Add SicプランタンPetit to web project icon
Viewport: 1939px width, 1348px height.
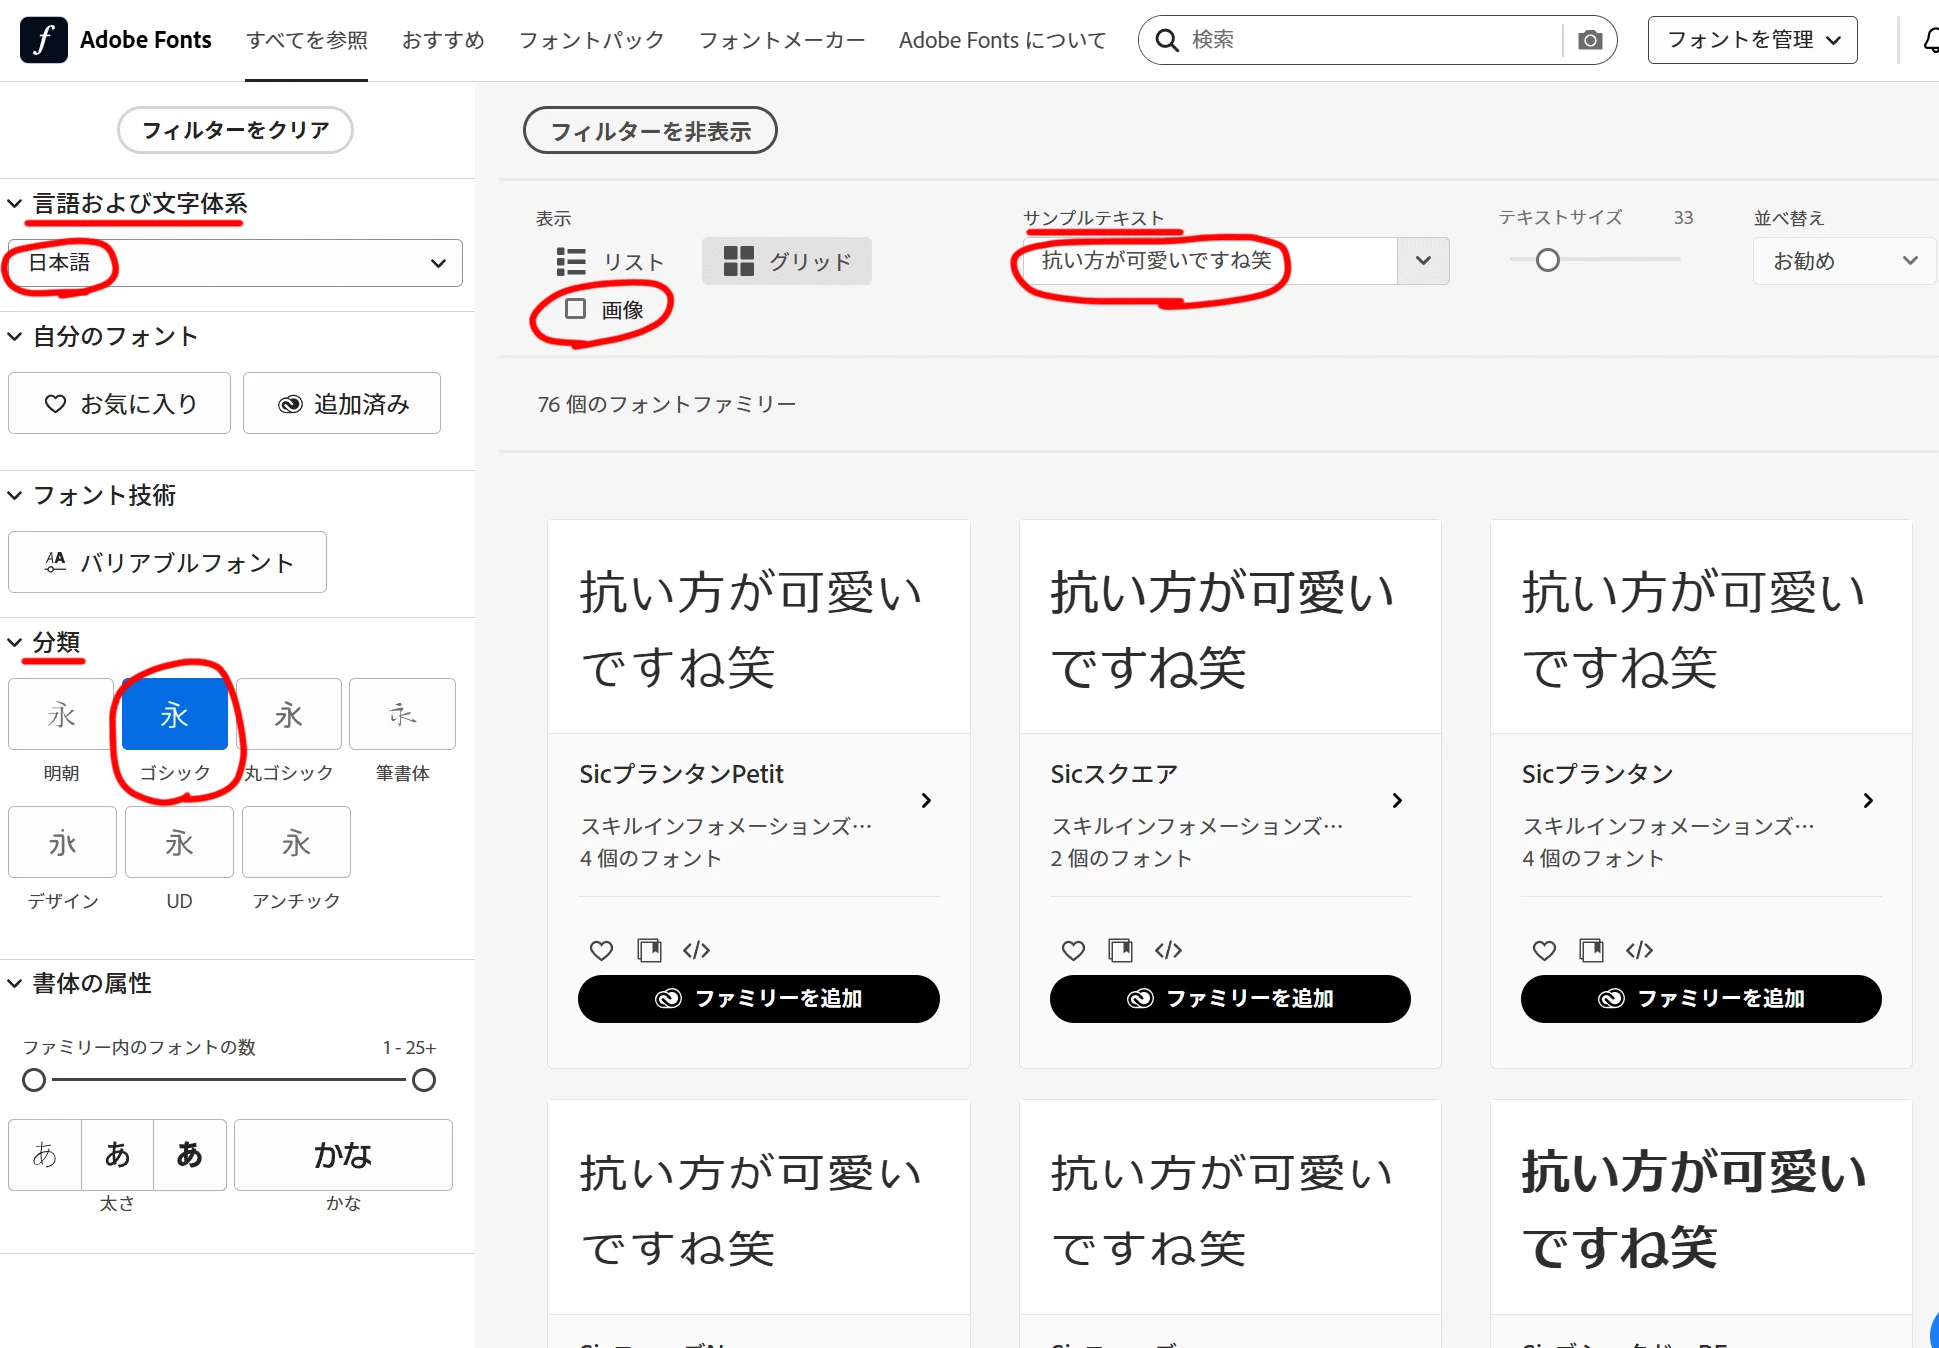(649, 950)
